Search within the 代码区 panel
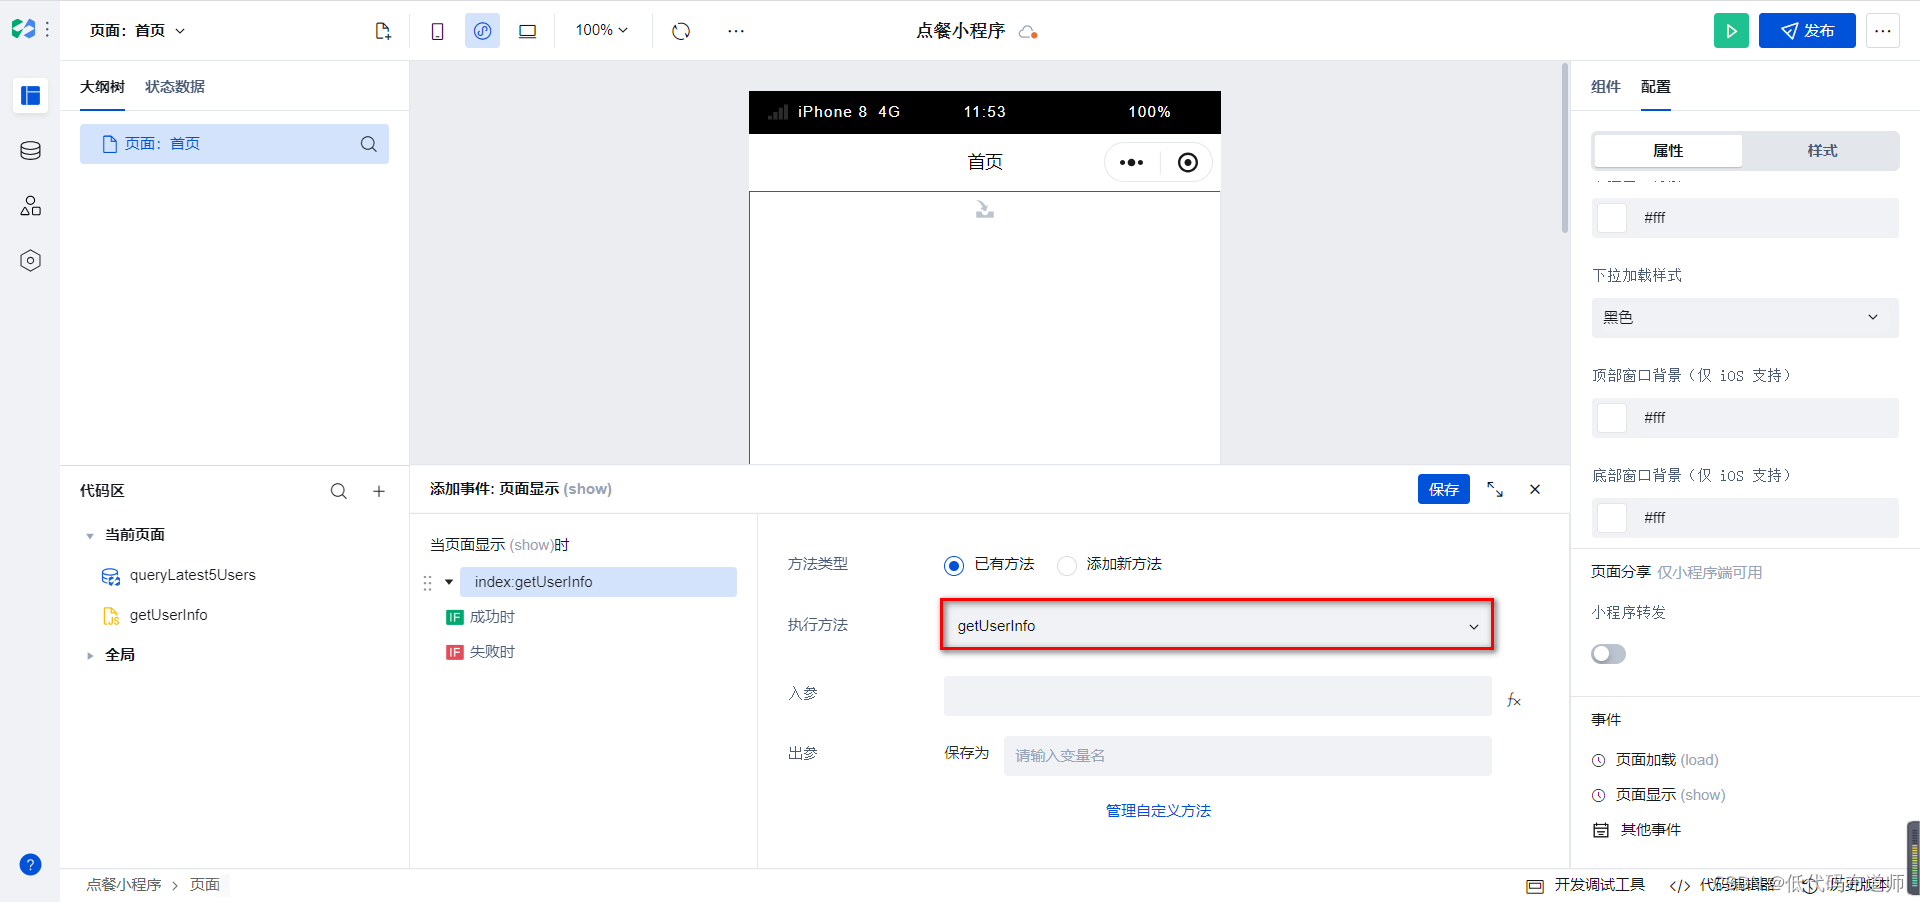The width and height of the screenshot is (1920, 902). coord(339,491)
